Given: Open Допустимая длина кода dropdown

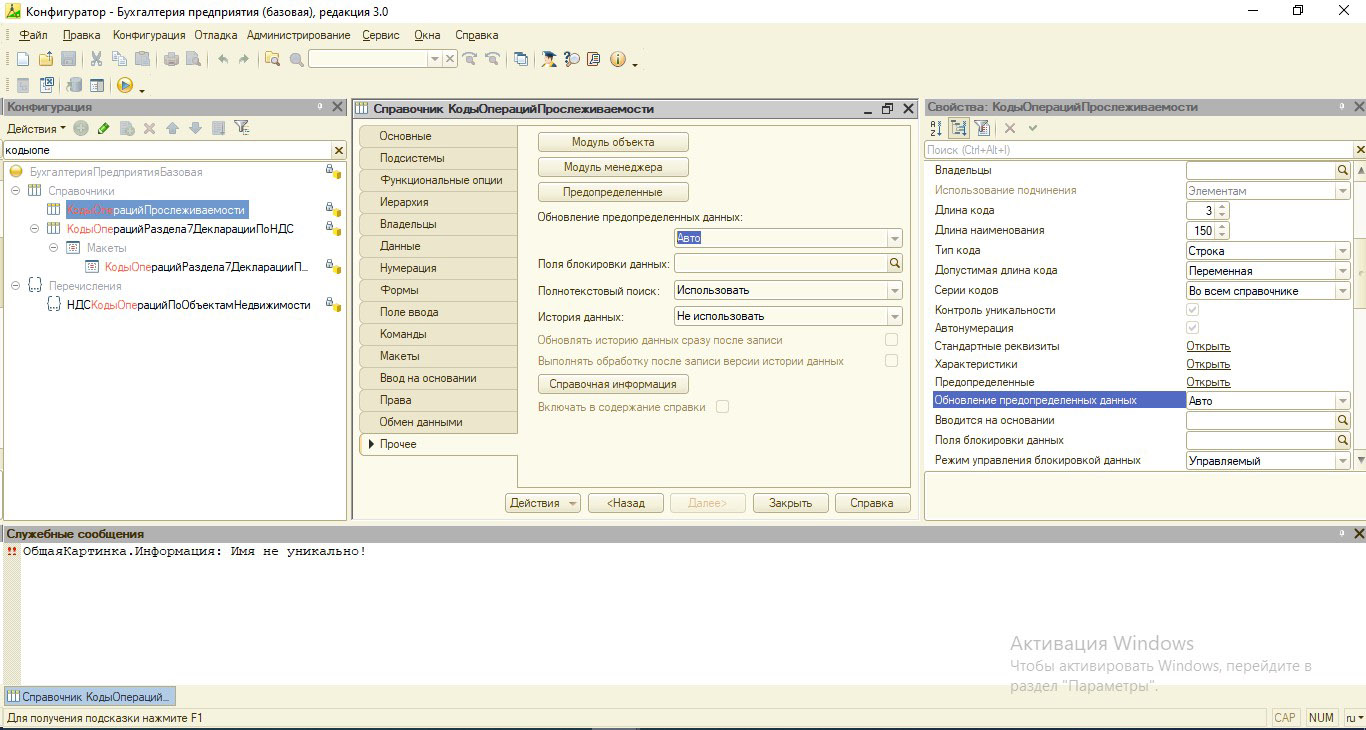Looking at the screenshot, I should tap(1343, 271).
